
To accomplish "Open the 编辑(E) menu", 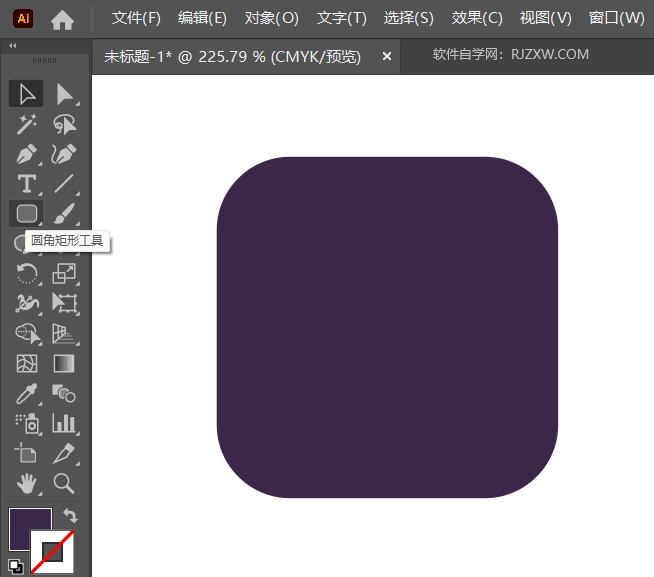I will coord(202,18).
